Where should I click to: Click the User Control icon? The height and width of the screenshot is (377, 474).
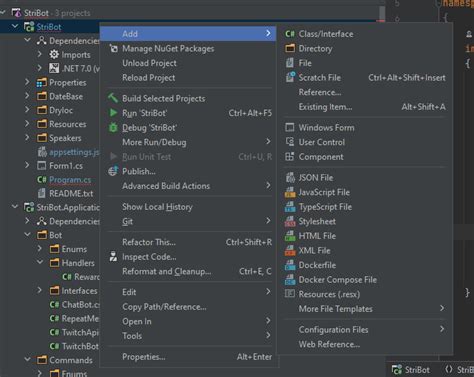[290, 142]
